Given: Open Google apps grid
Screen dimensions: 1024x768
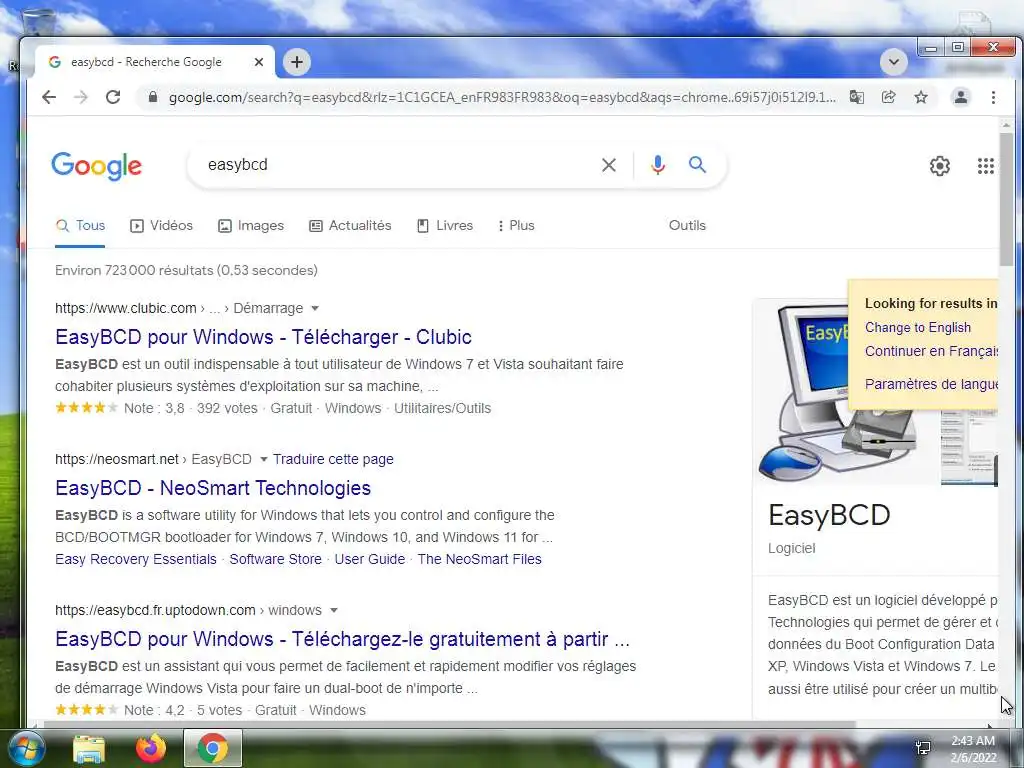Looking at the screenshot, I should point(985,166).
